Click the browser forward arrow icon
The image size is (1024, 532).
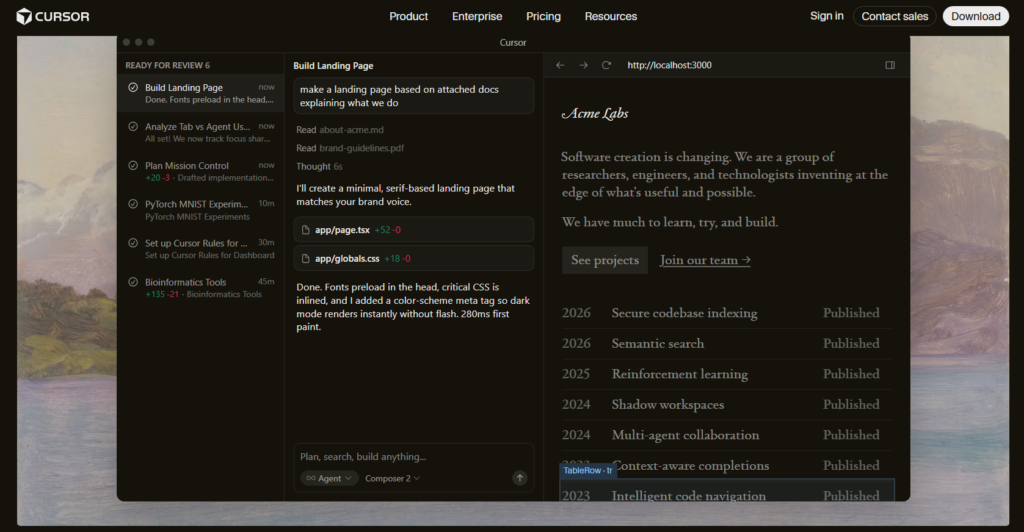[583, 65]
